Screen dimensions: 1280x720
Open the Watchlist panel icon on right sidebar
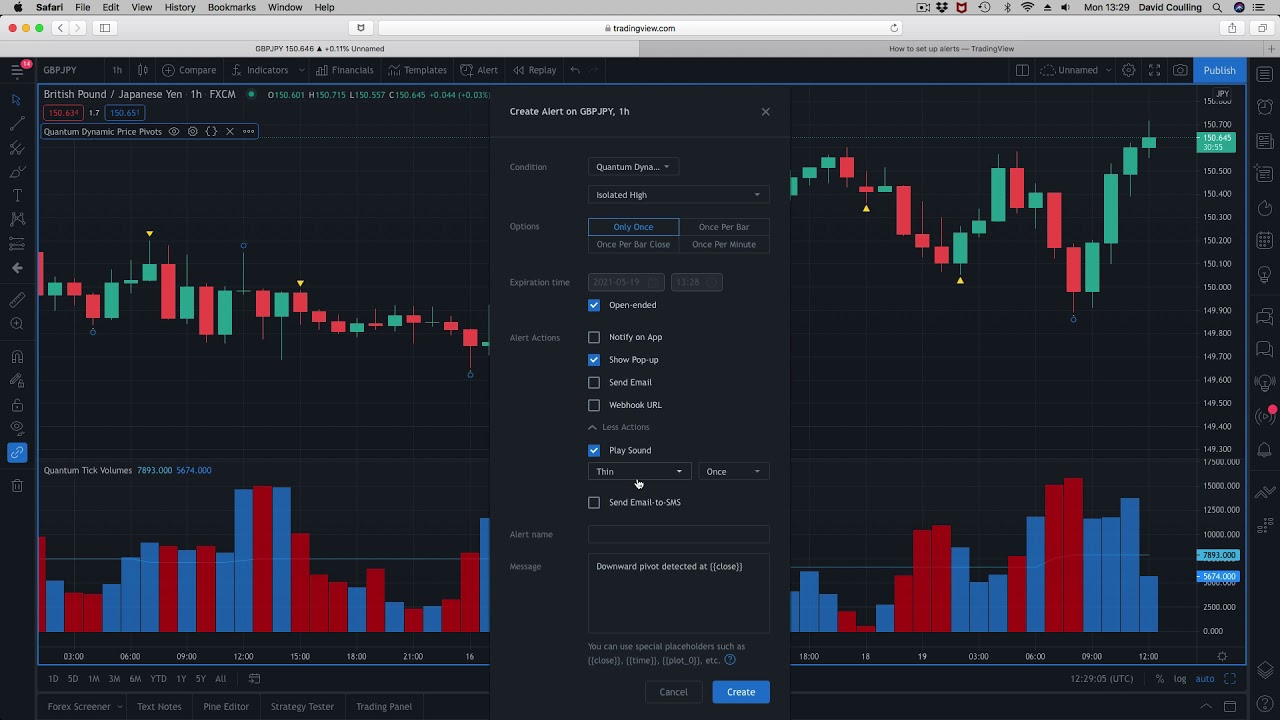pyautogui.click(x=1265, y=76)
